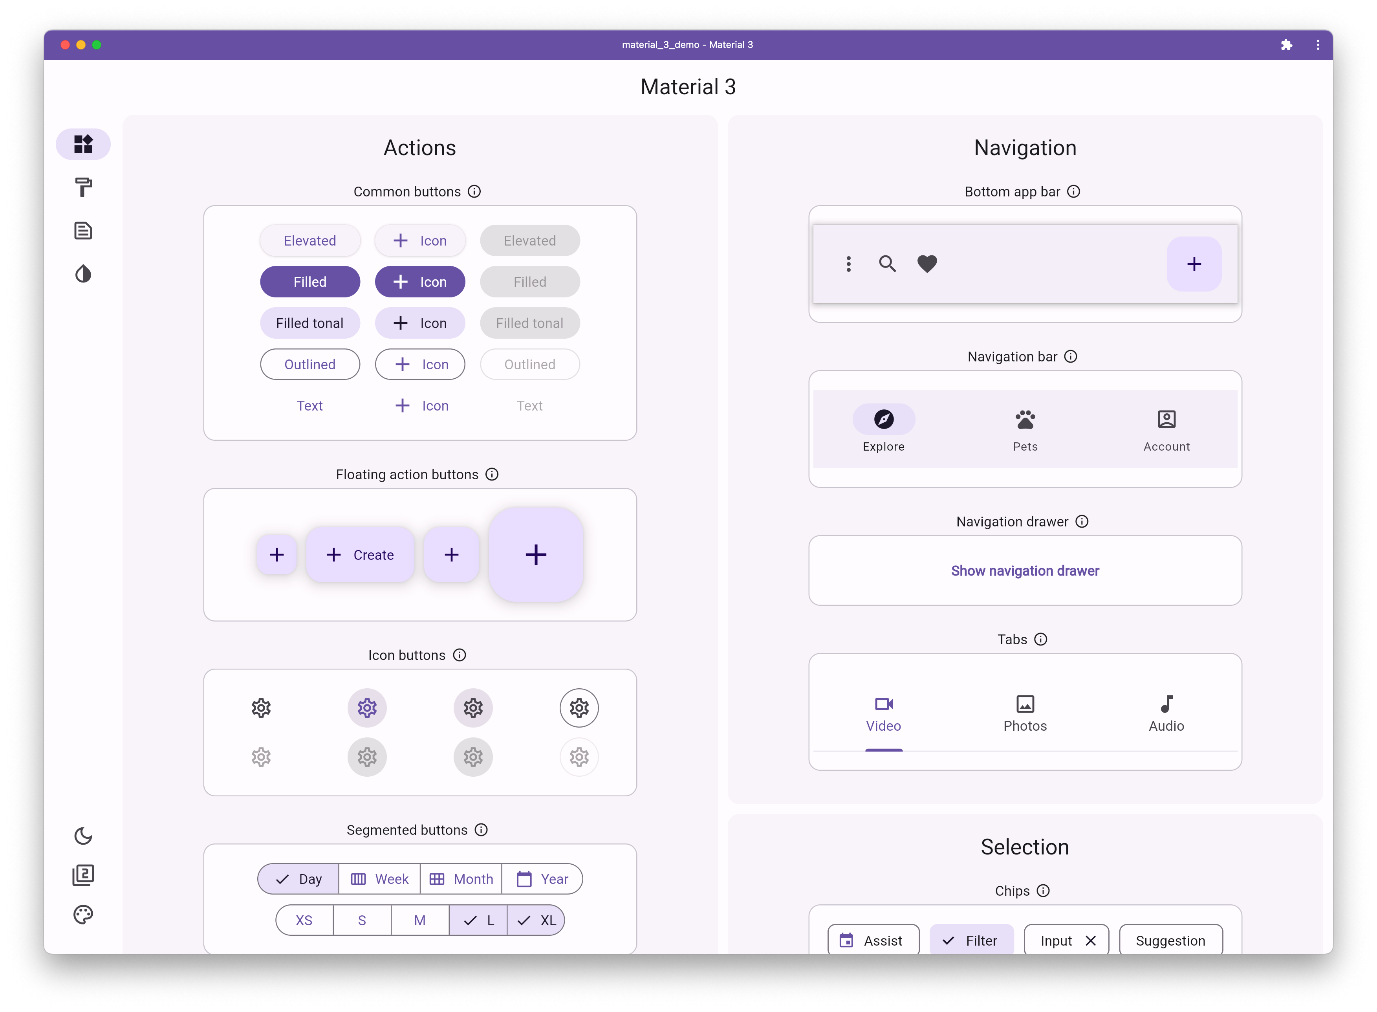Select Explore in the navigation bar

(884, 430)
